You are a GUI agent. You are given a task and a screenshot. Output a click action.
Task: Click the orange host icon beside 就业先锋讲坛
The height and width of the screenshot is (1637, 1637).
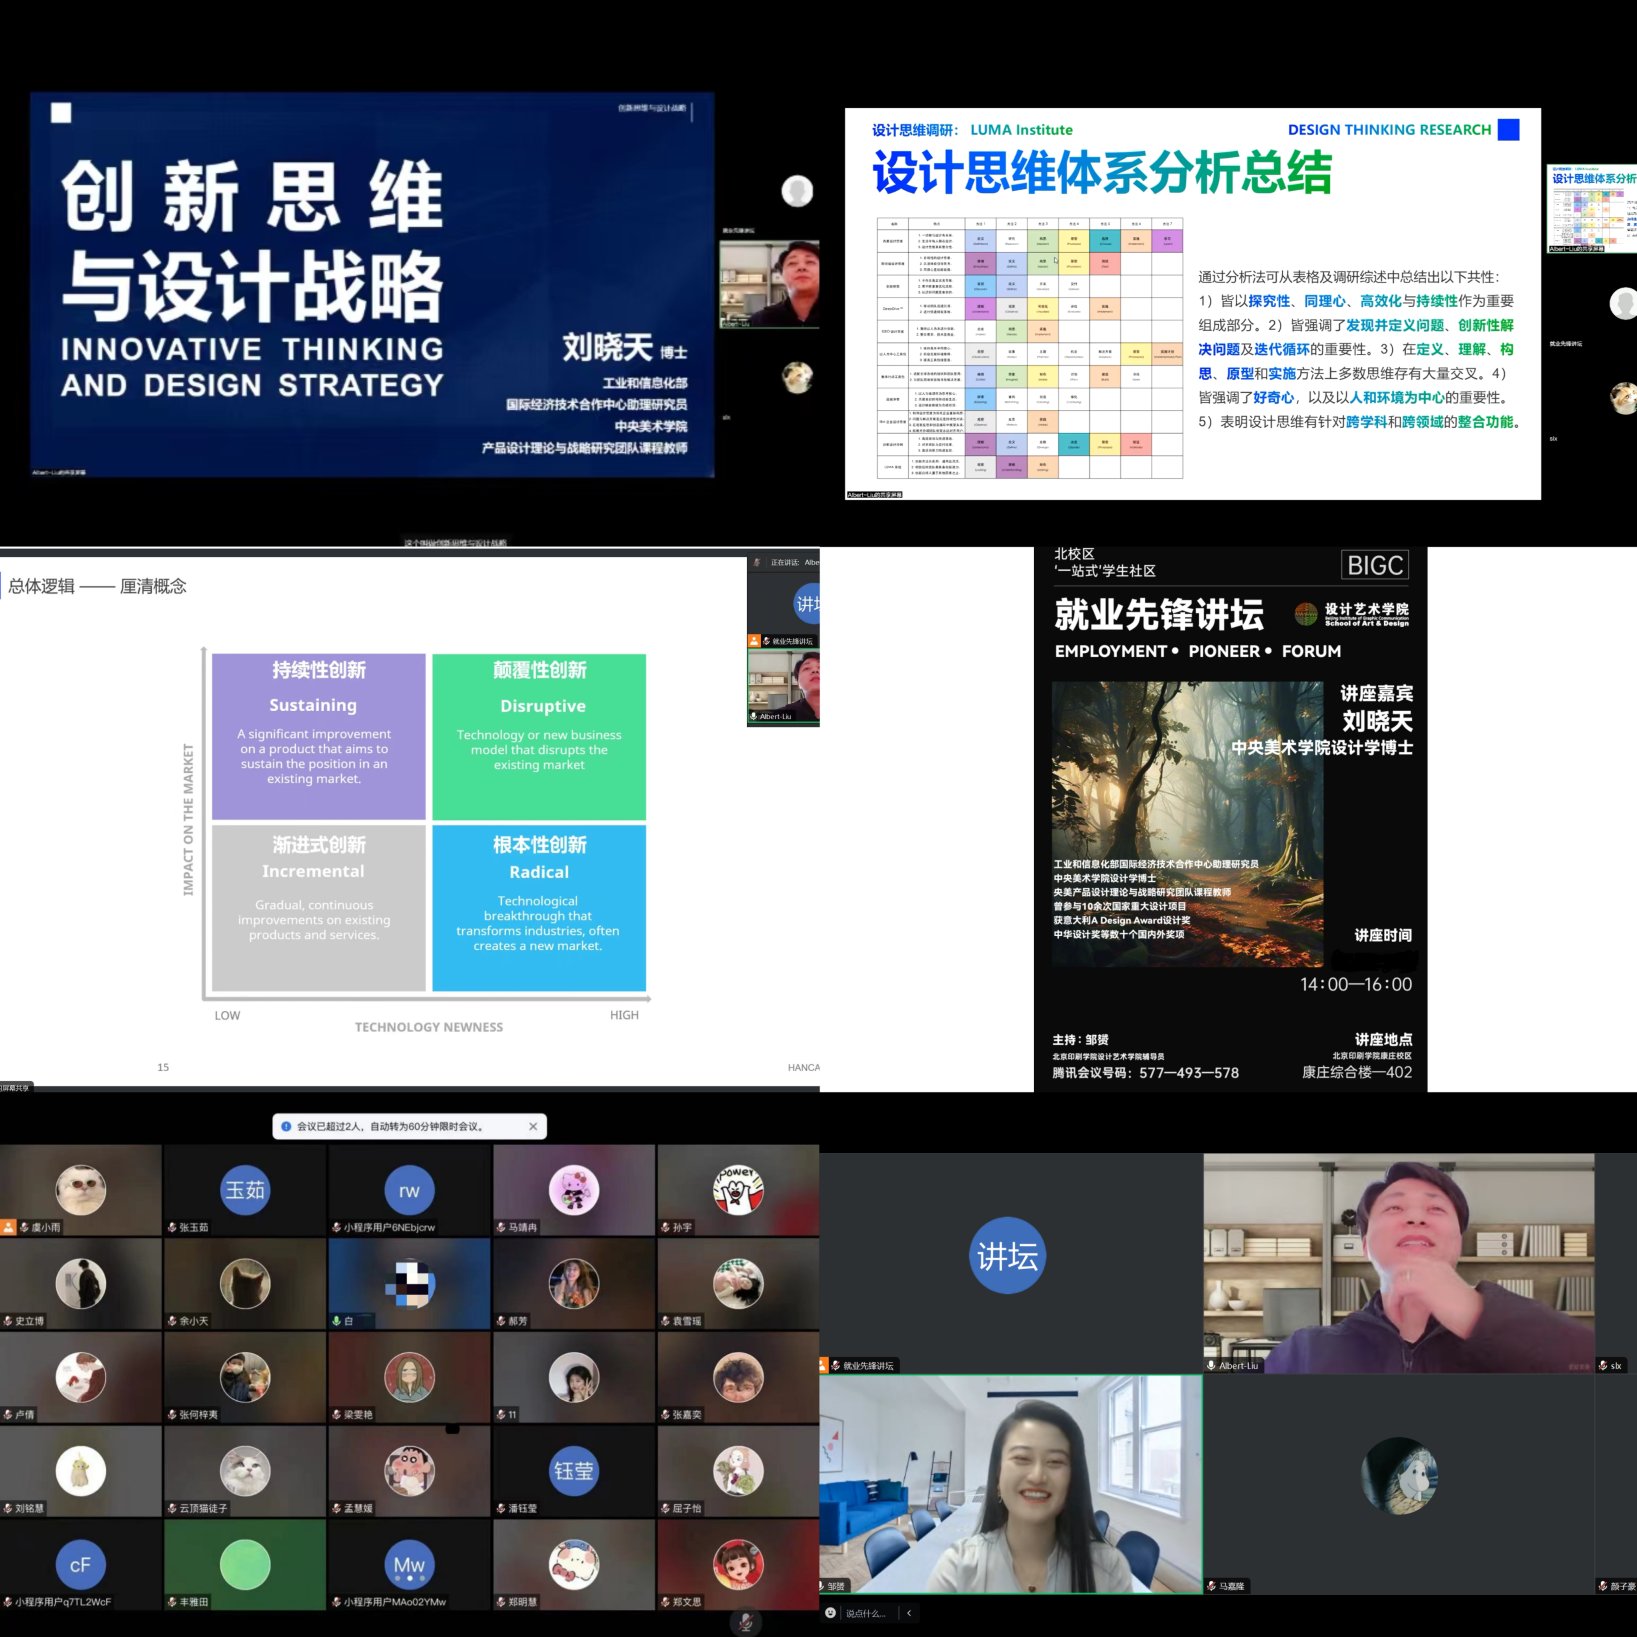[x=823, y=1365]
